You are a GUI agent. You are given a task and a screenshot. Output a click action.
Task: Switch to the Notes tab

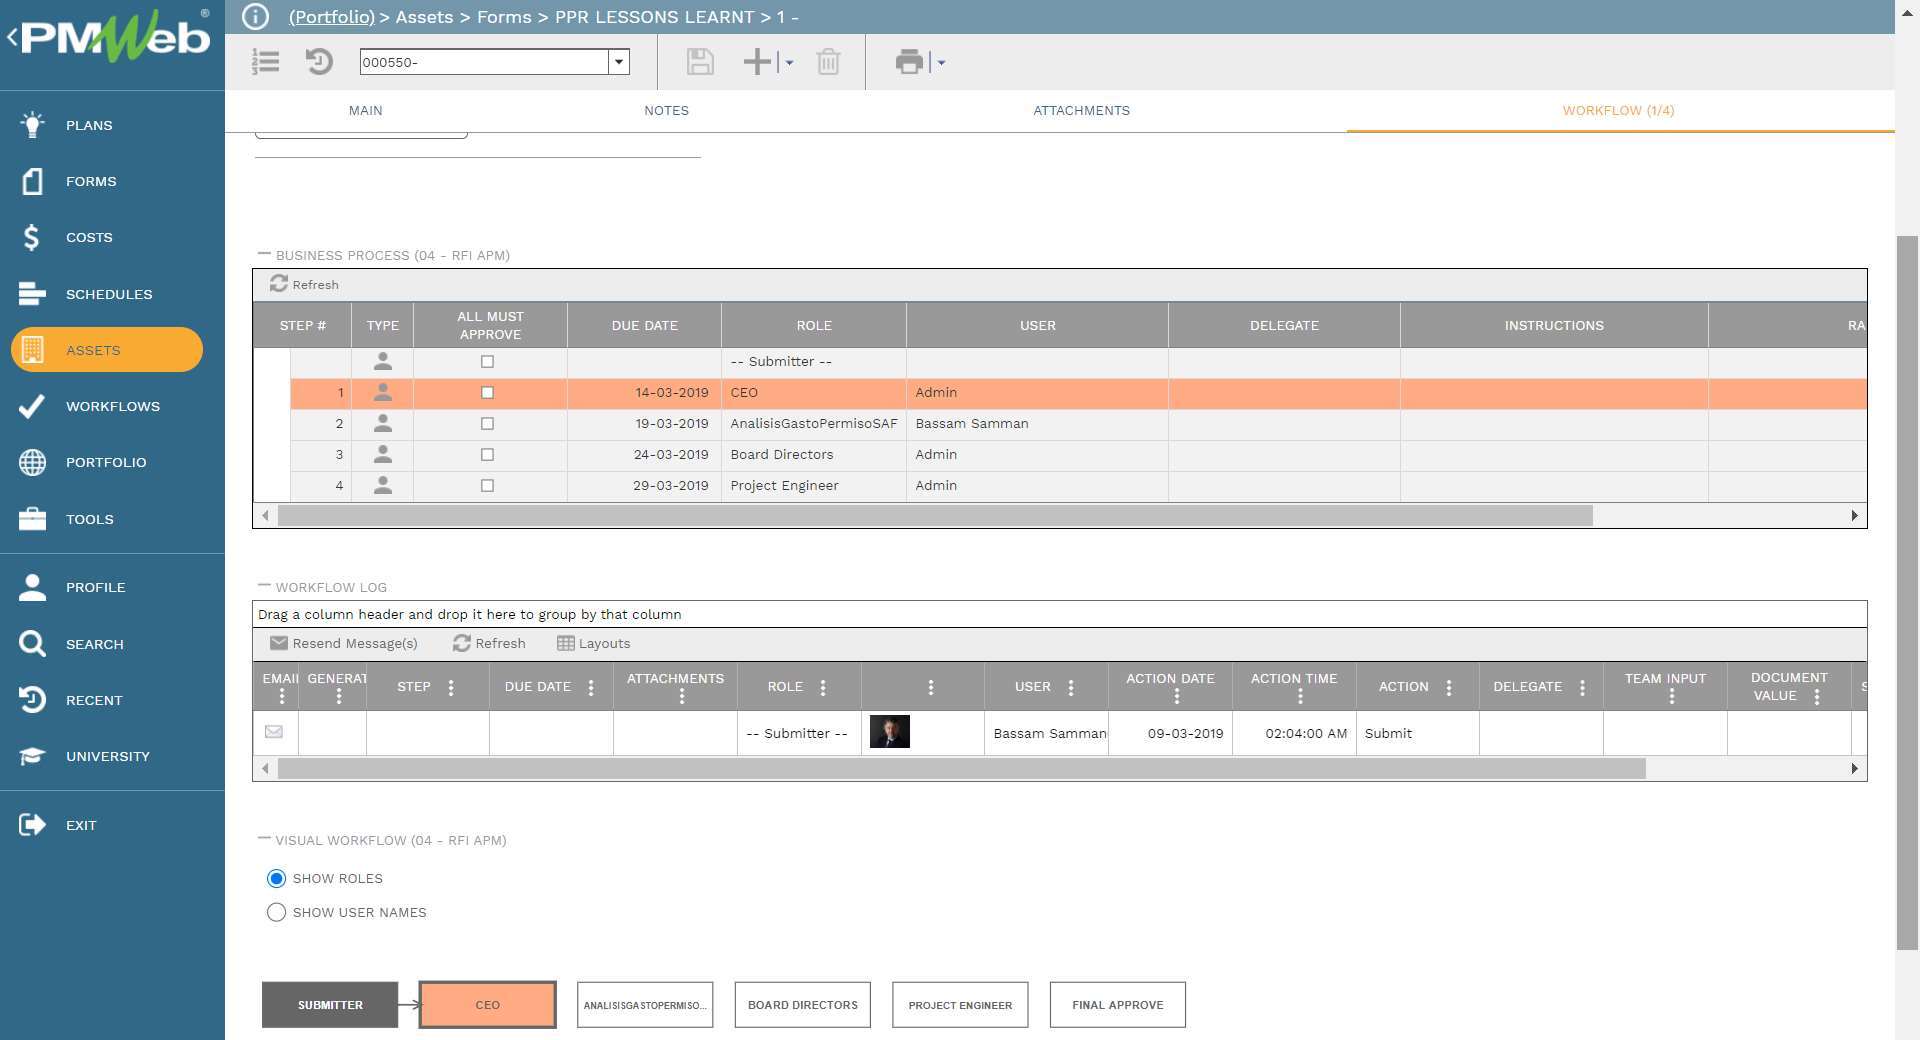click(667, 111)
